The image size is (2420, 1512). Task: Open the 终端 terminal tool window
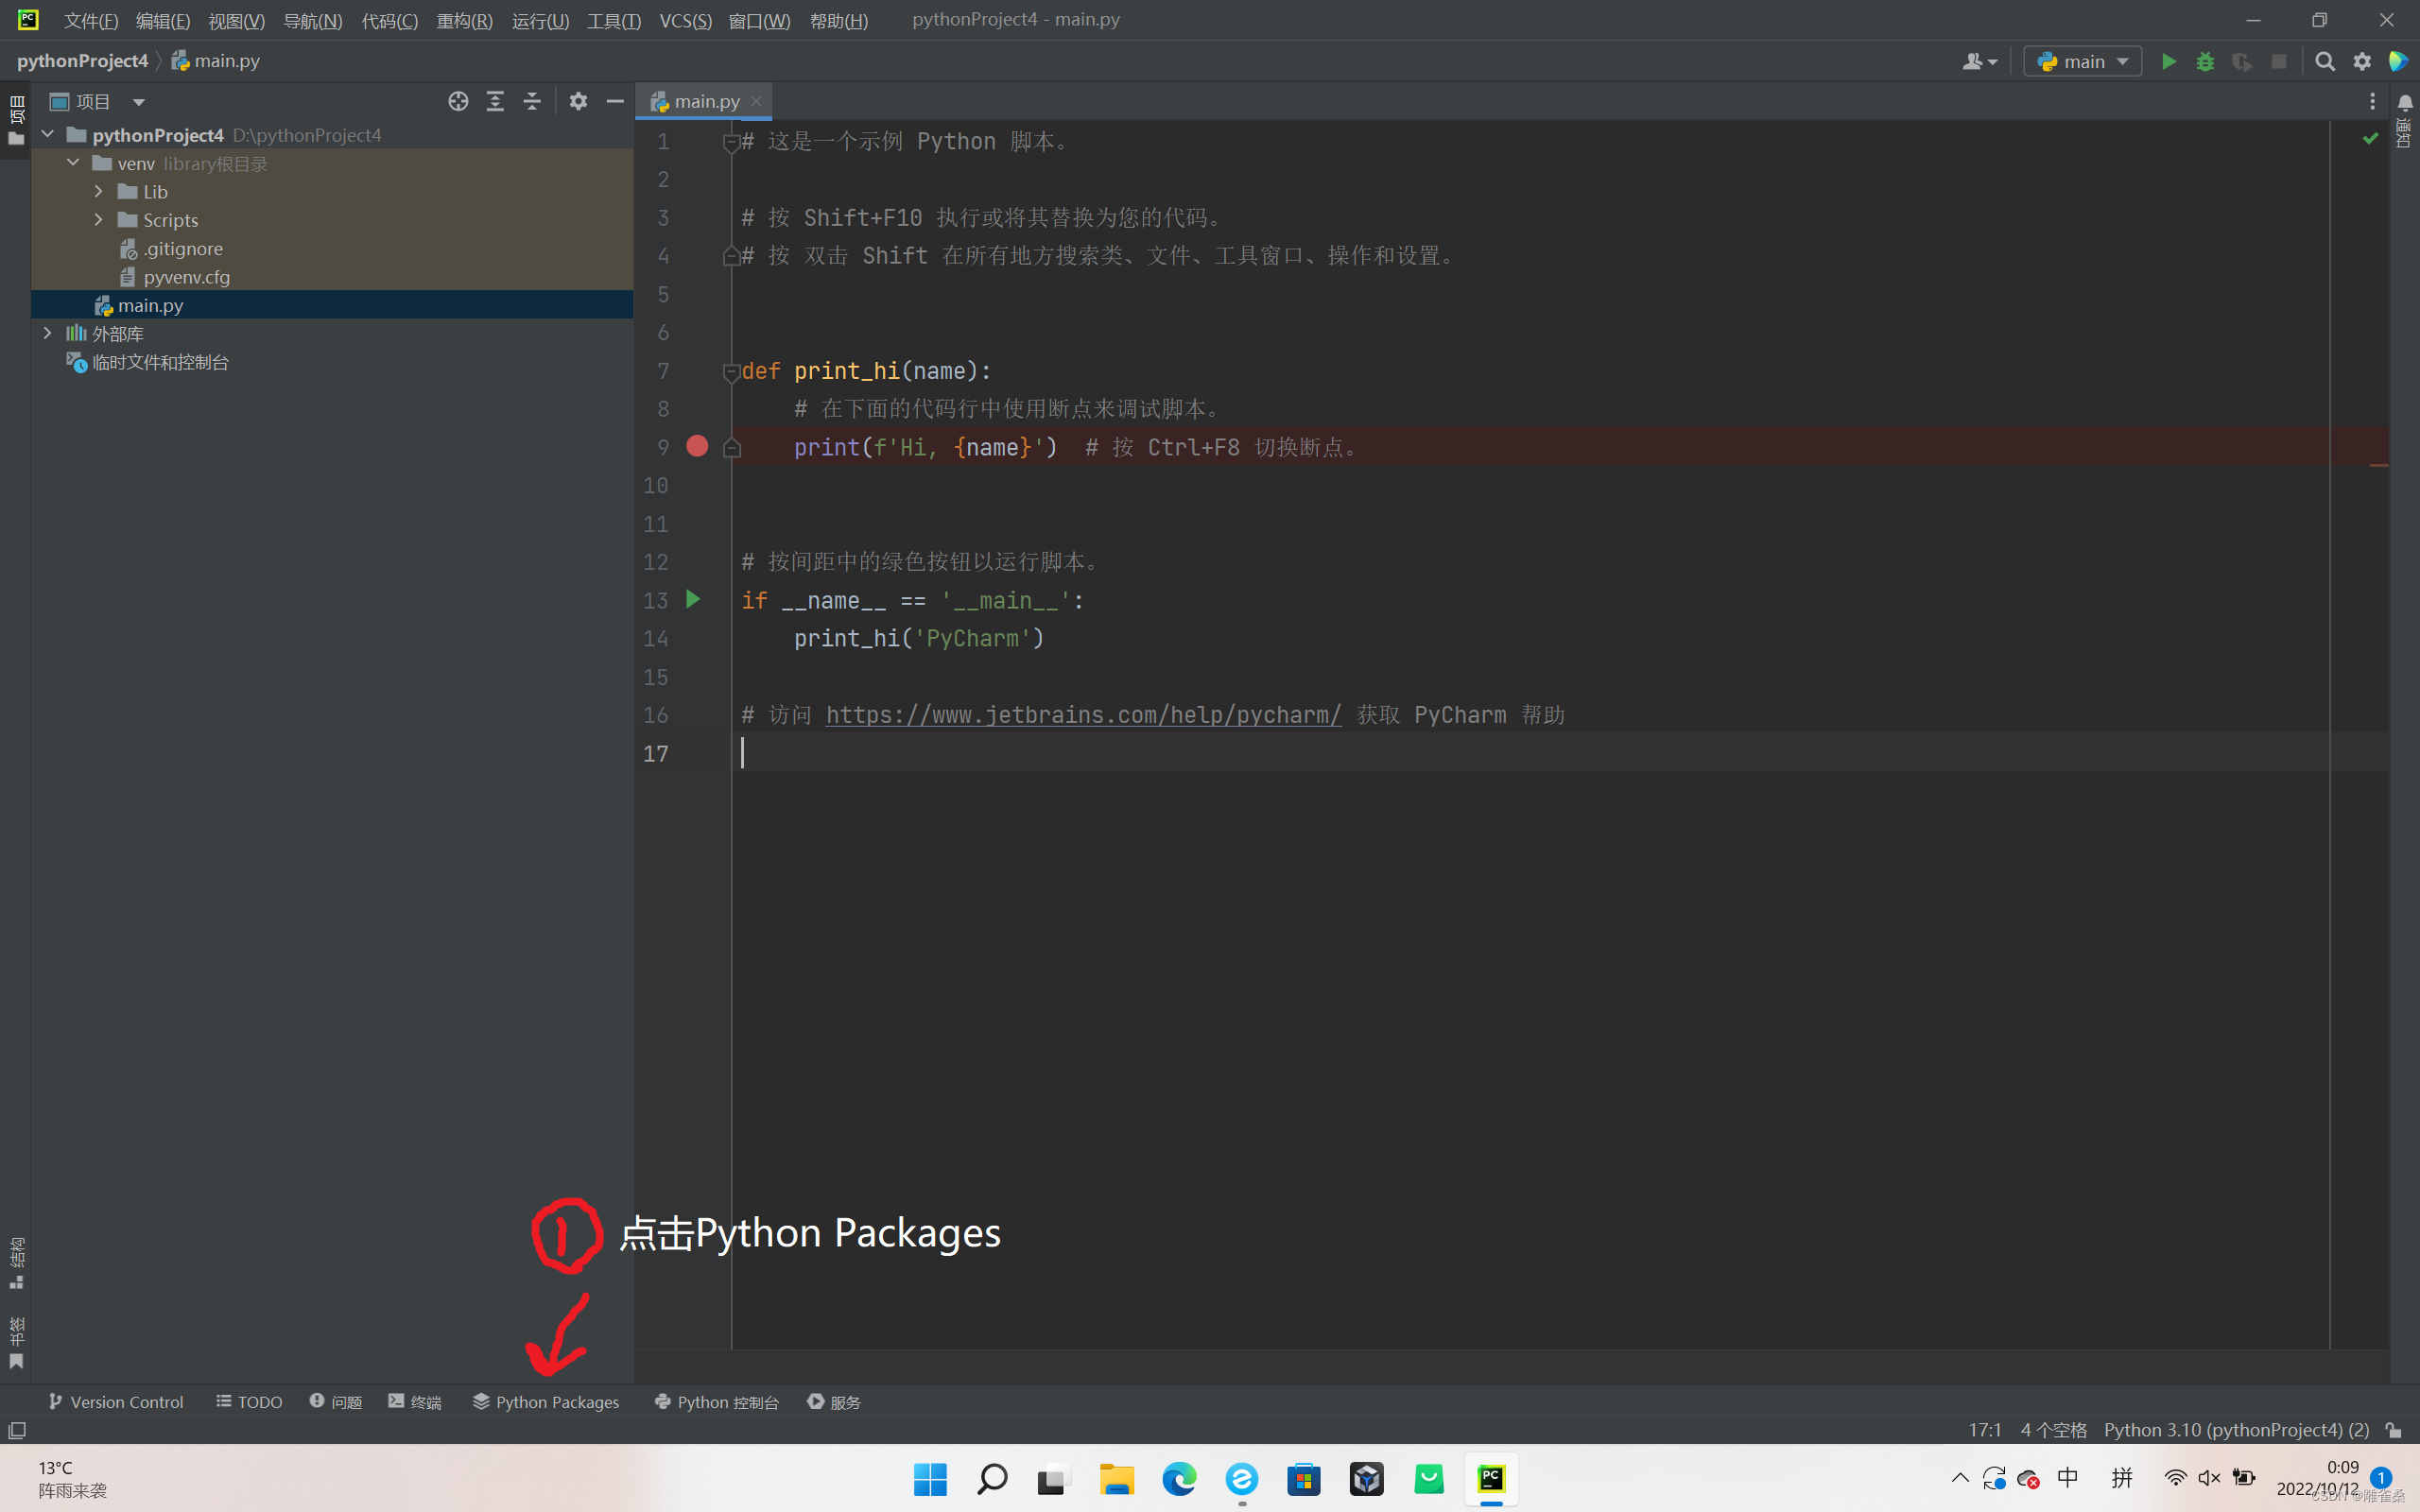(415, 1401)
